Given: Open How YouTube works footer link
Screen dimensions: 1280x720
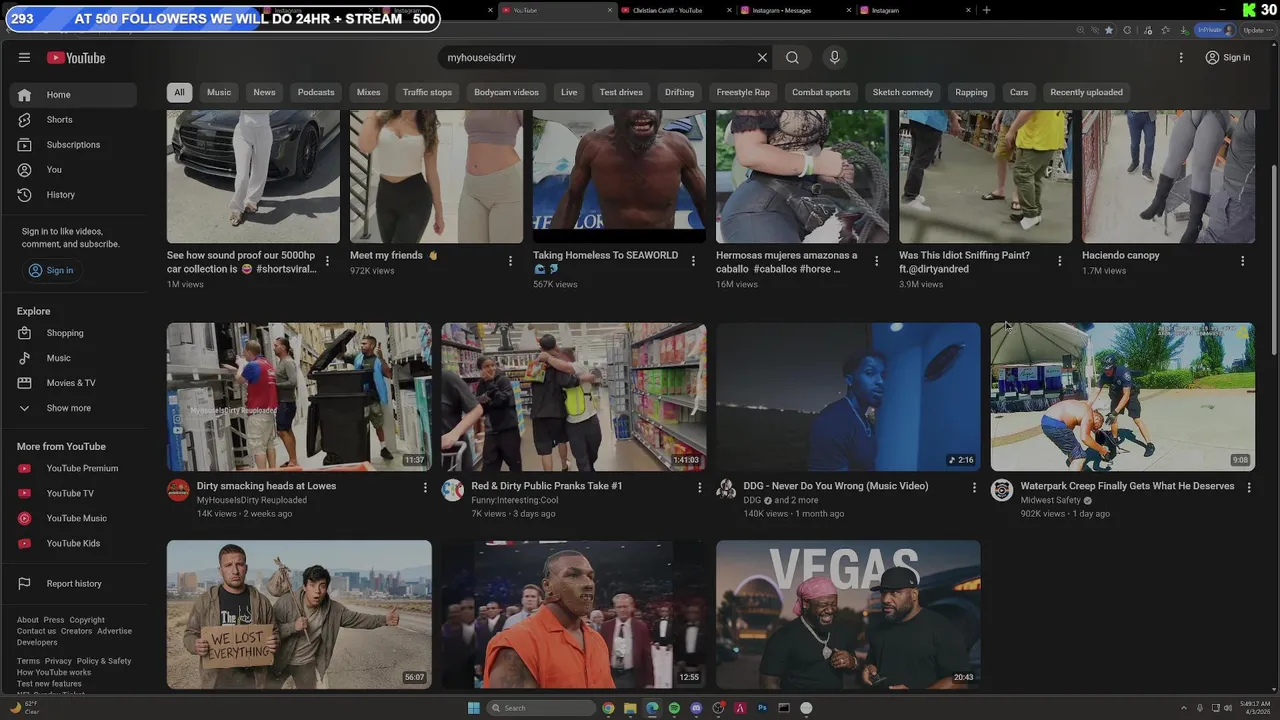Looking at the screenshot, I should tap(54, 672).
